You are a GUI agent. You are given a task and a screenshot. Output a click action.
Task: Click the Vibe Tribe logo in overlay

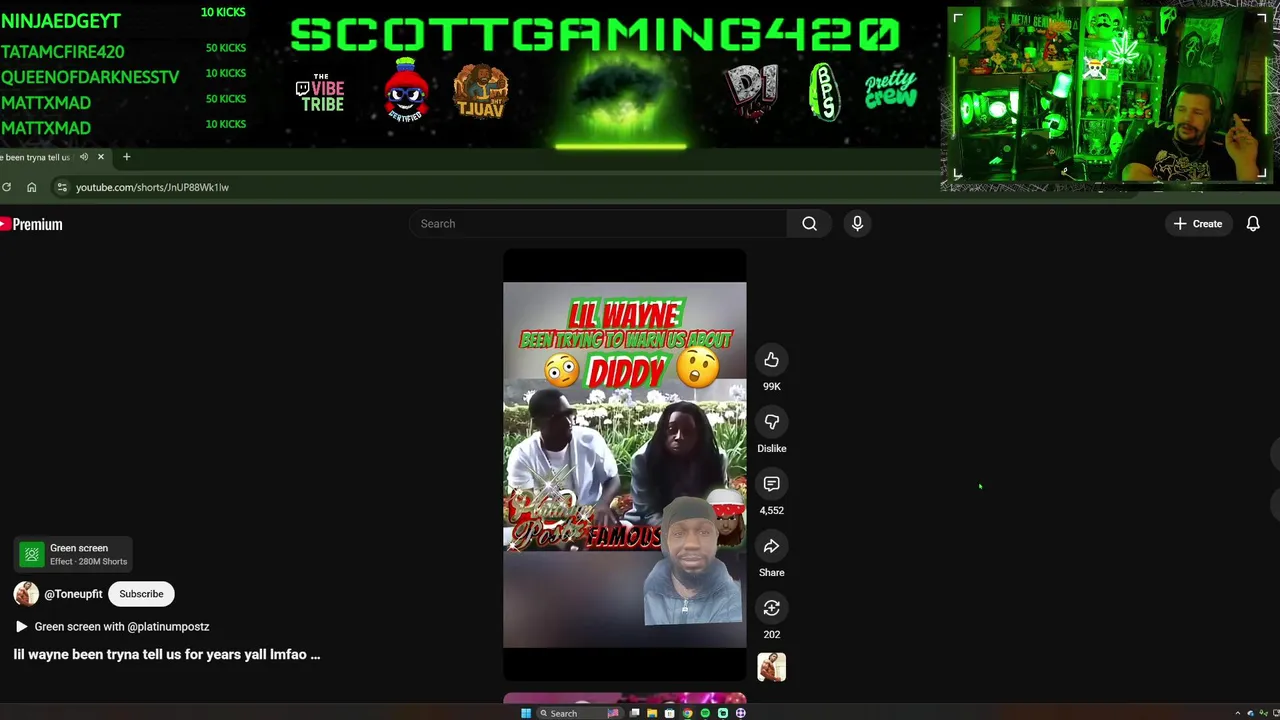coord(320,92)
